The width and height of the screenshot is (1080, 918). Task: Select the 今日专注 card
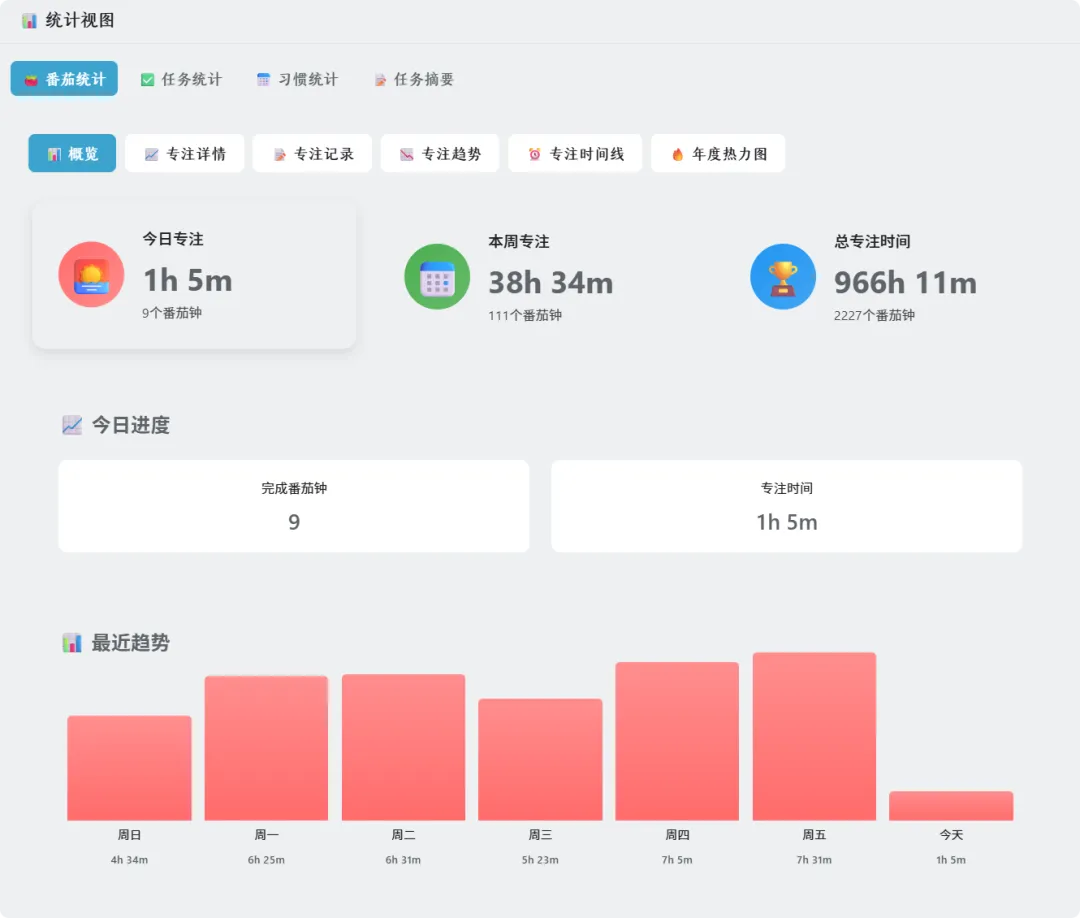pos(194,275)
